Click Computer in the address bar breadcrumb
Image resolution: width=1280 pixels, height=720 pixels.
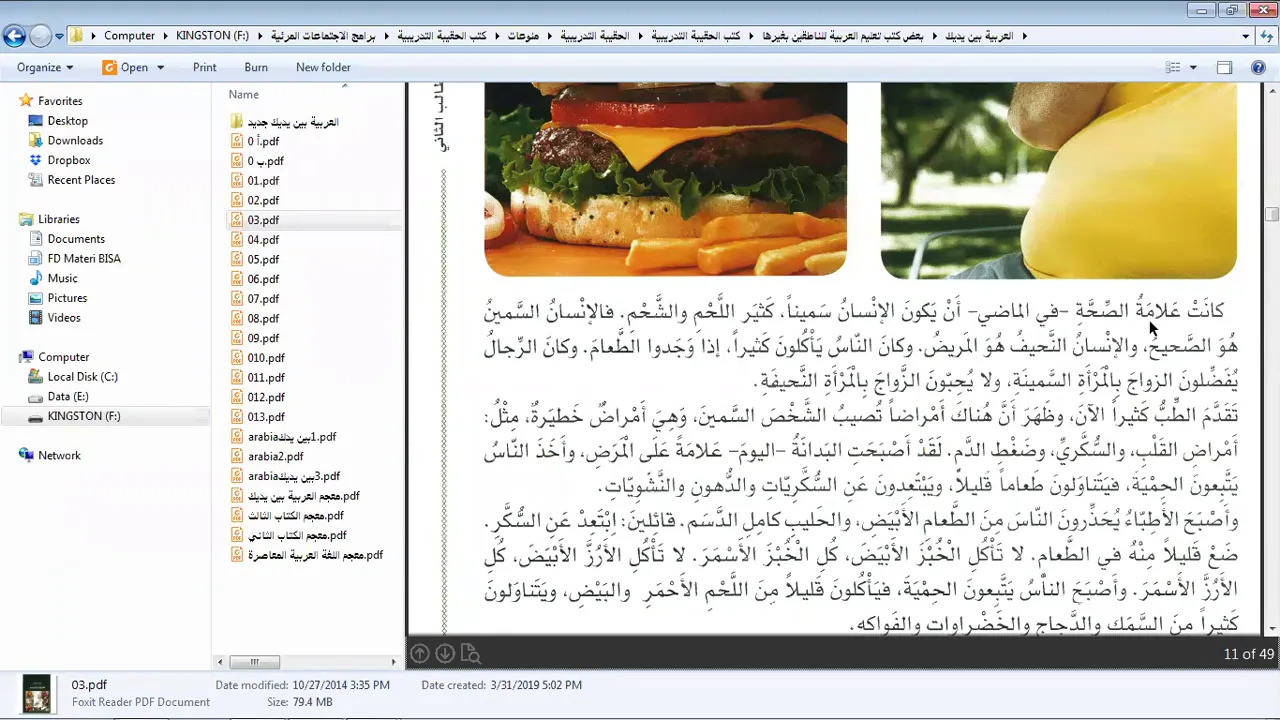coord(130,36)
